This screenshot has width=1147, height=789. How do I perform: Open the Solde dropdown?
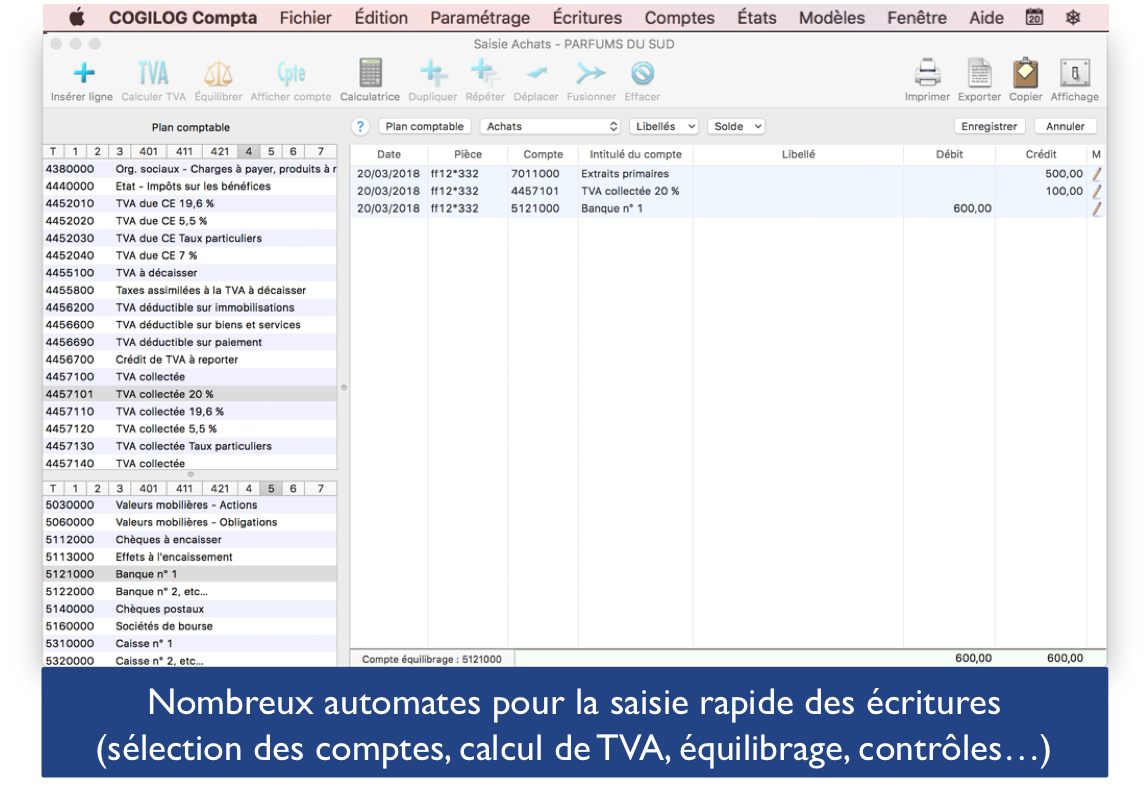pos(736,127)
